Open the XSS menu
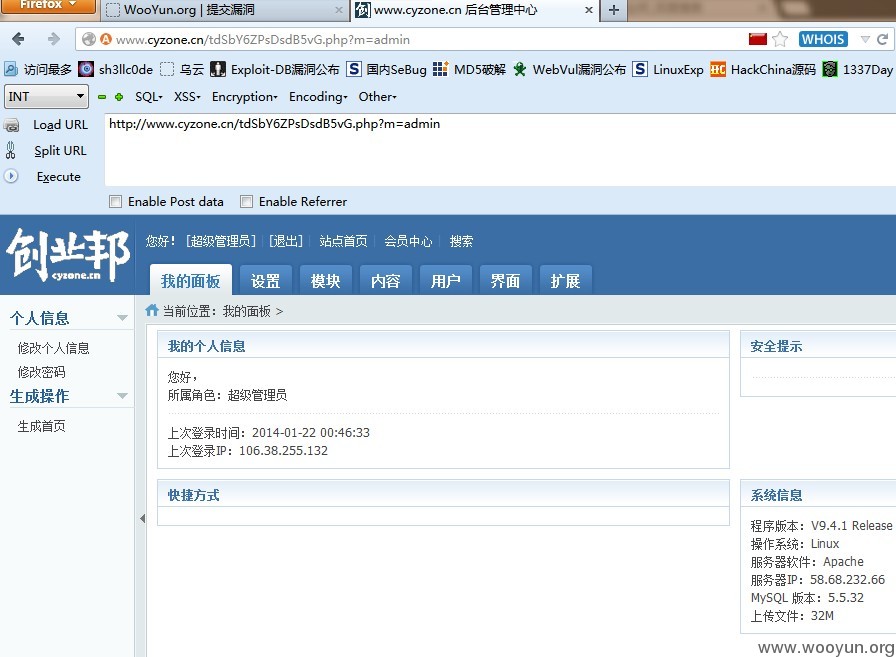Screen dimensions: 896x657 [187, 97]
